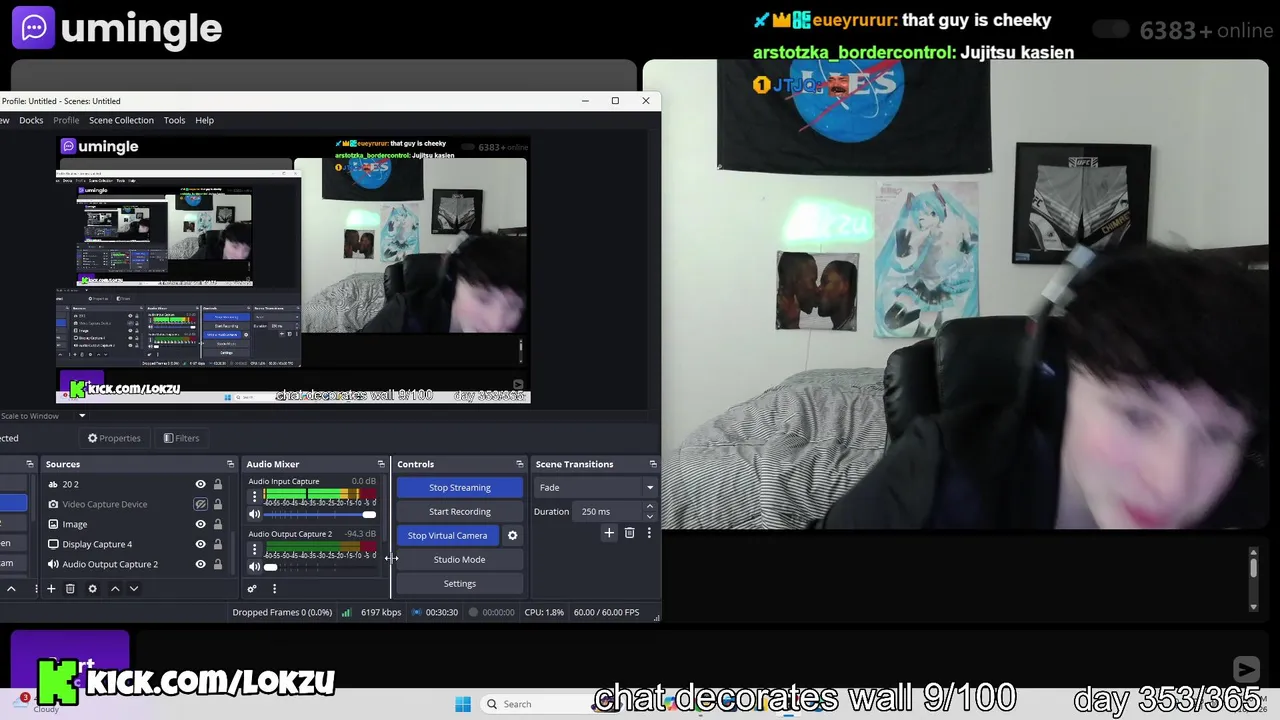Move scene up arrow in Scenes toolbar
1280x720 pixels.
(12, 589)
